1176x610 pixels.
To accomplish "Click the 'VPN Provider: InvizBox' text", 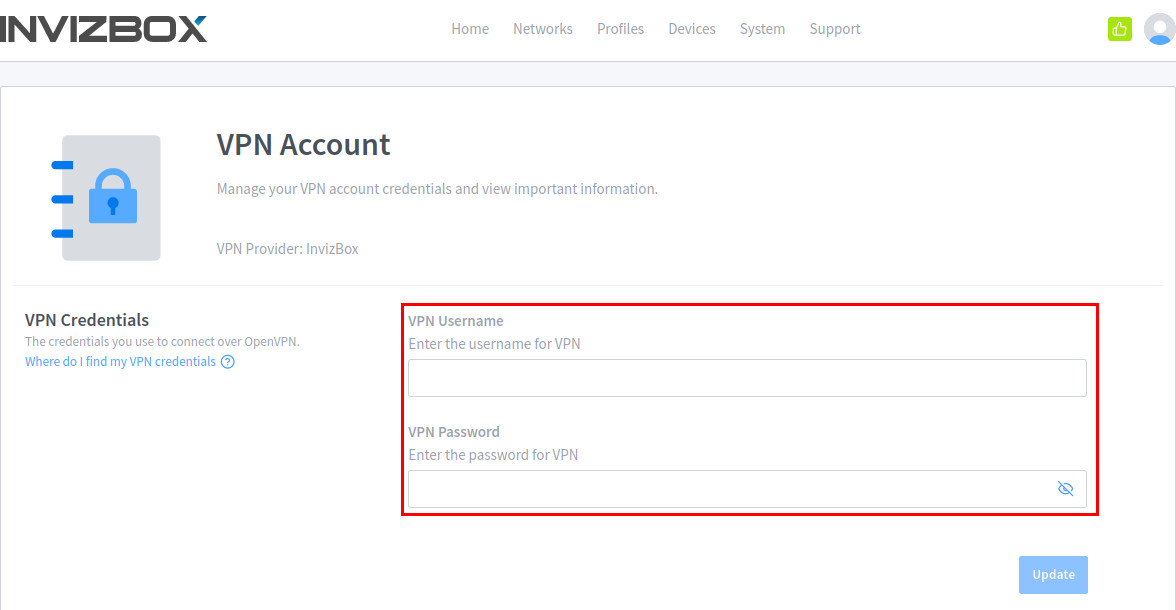I will pyautogui.click(x=287, y=249).
